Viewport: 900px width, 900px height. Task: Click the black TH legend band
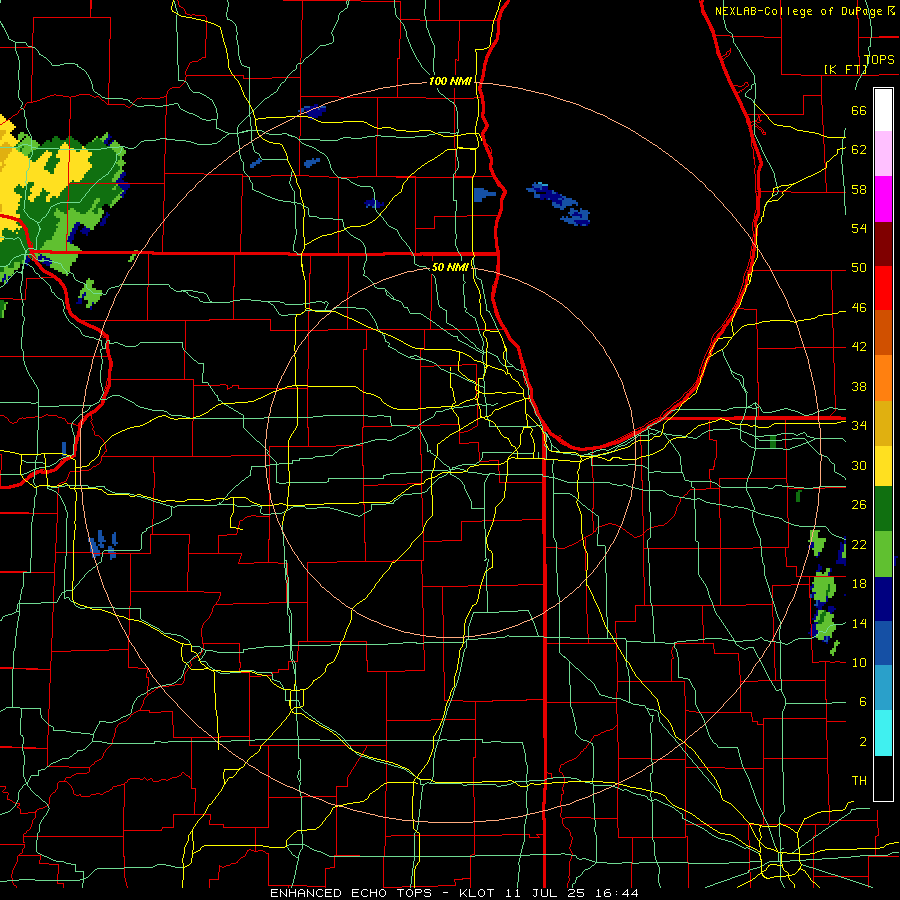(x=883, y=778)
